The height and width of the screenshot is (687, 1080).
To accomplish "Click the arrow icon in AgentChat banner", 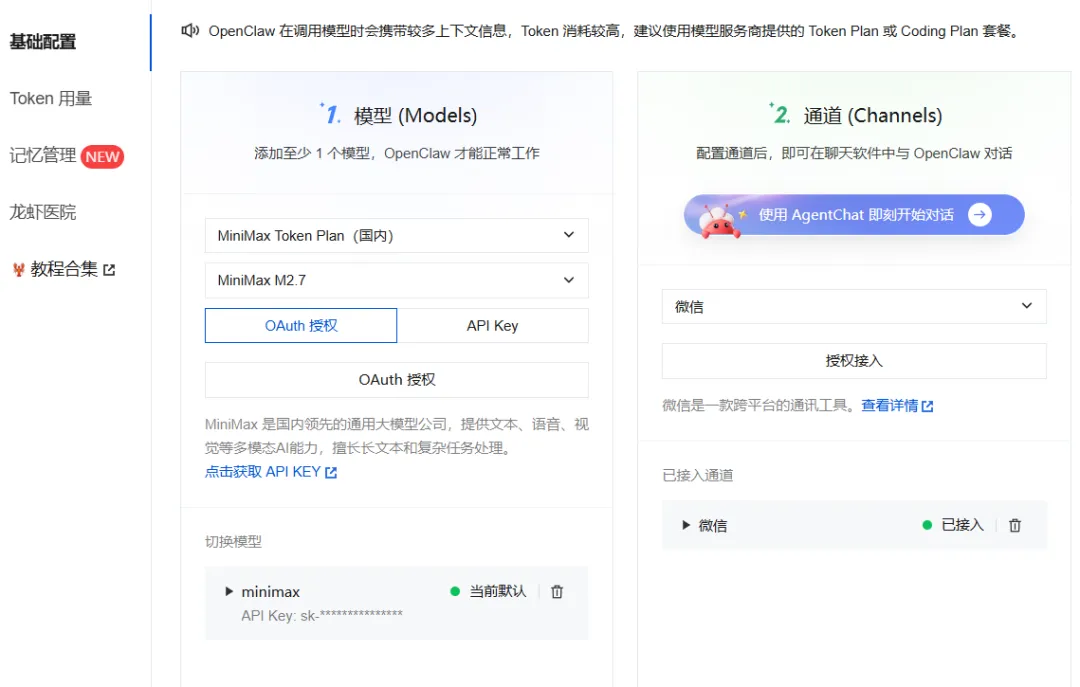I will [979, 214].
